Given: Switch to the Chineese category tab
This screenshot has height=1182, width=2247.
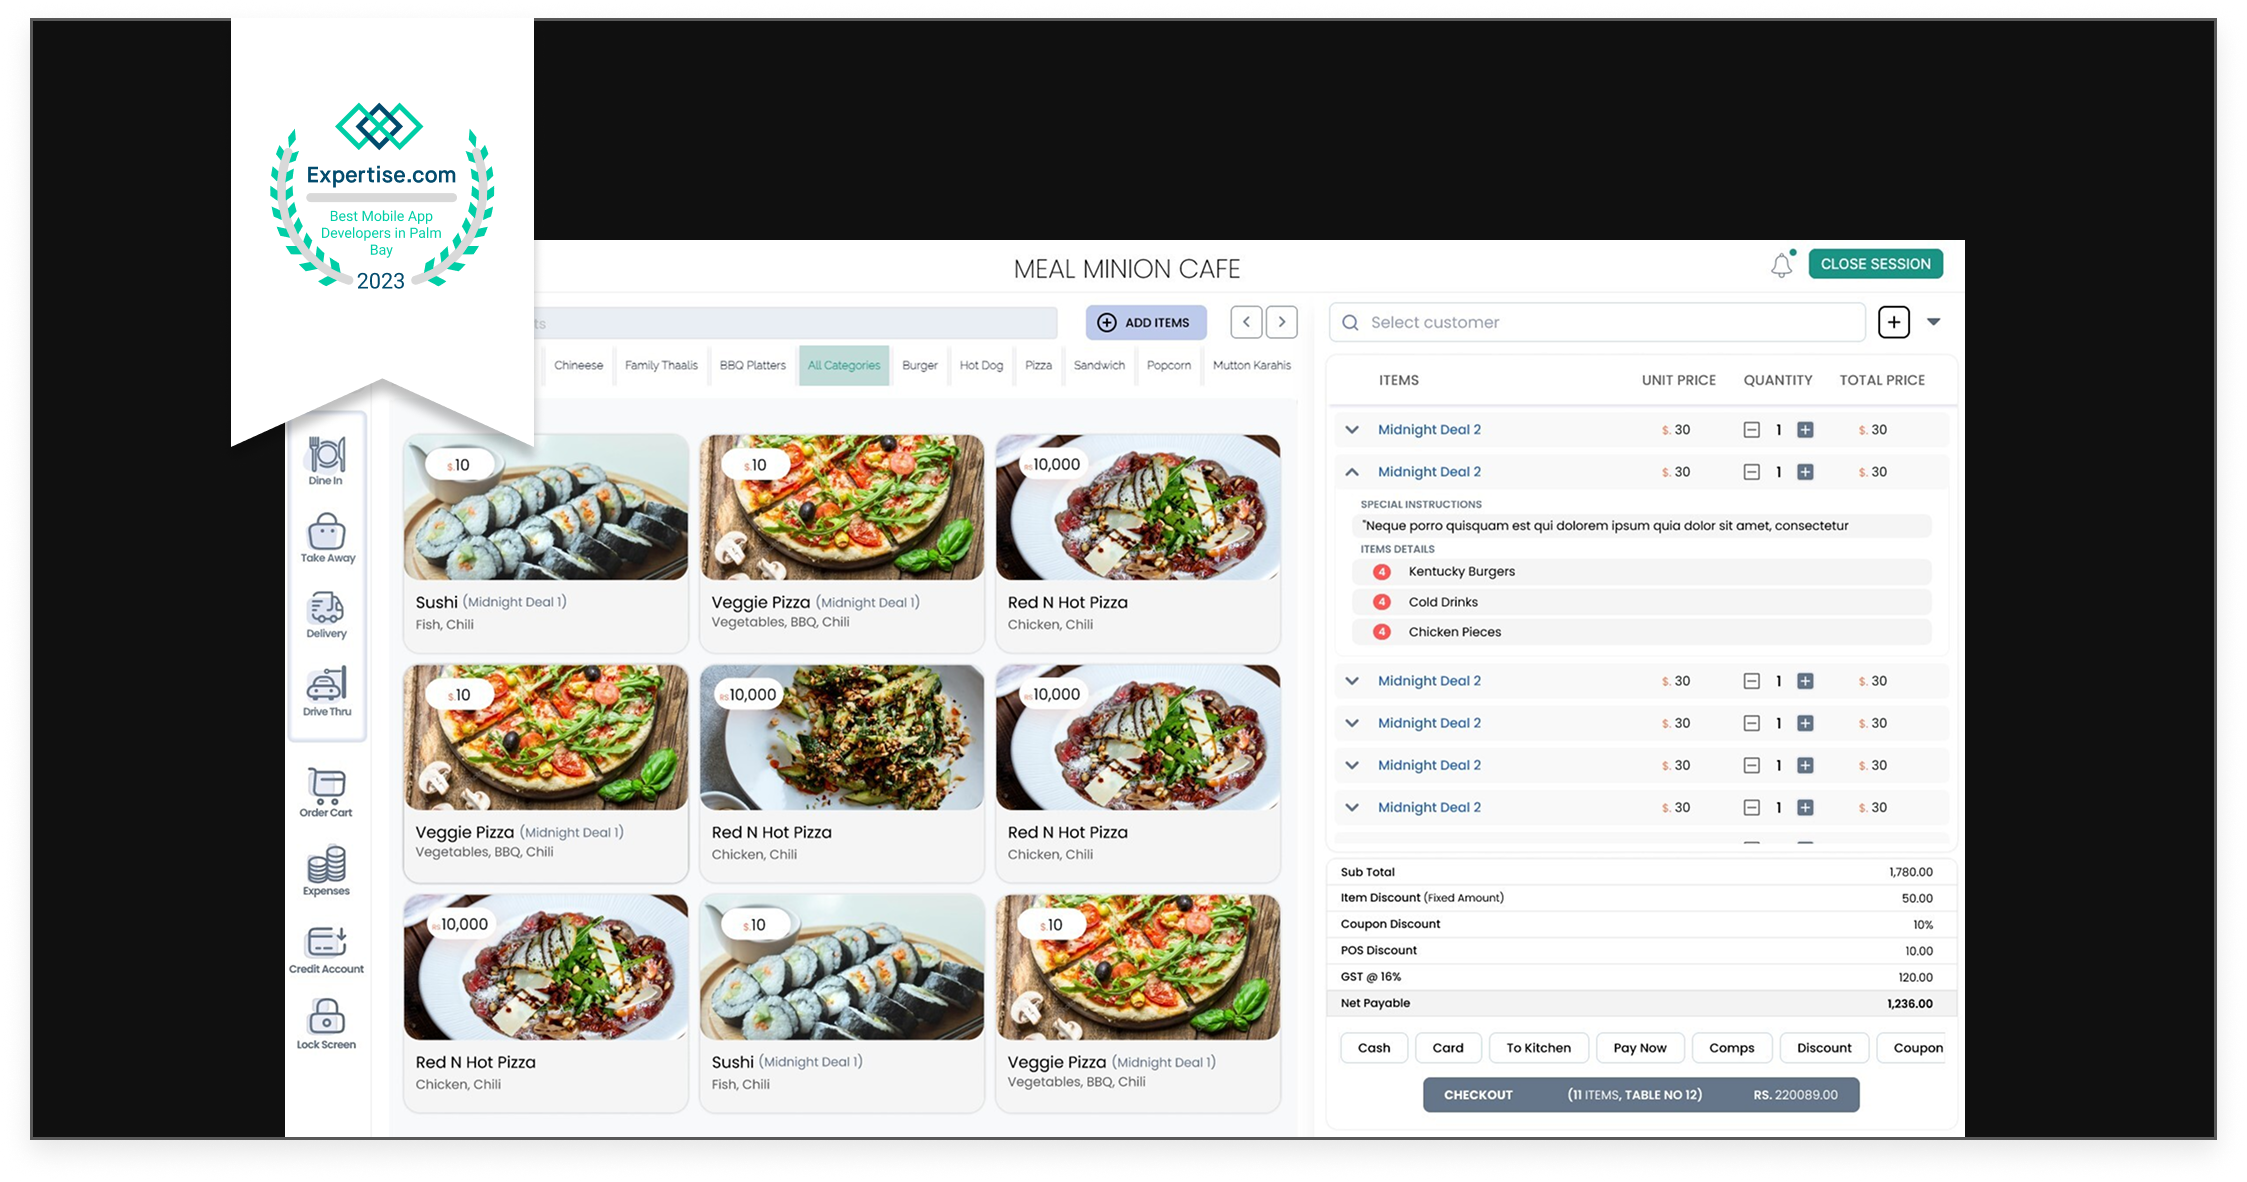Looking at the screenshot, I should pos(579,366).
